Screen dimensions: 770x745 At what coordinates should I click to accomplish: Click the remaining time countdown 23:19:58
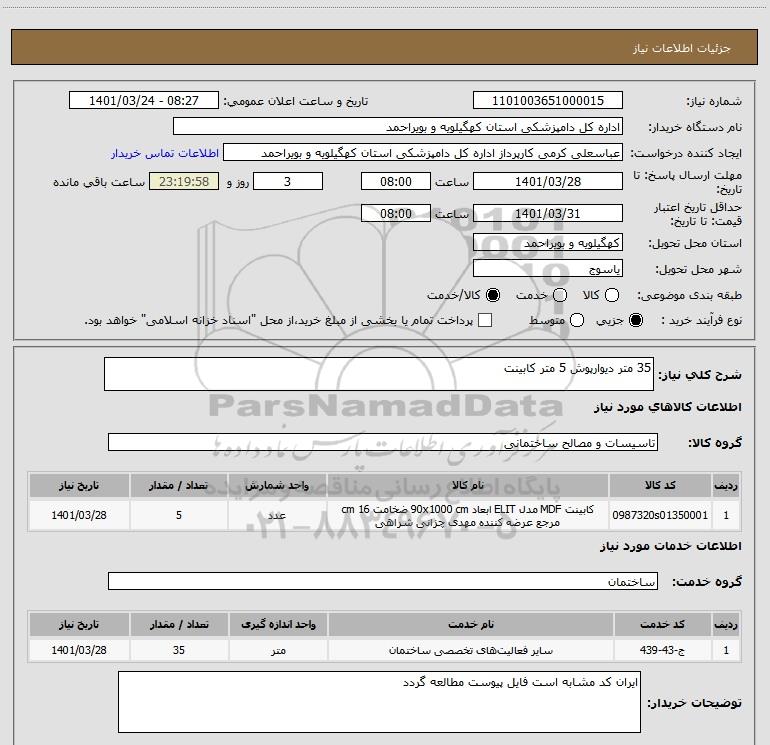coord(184,182)
